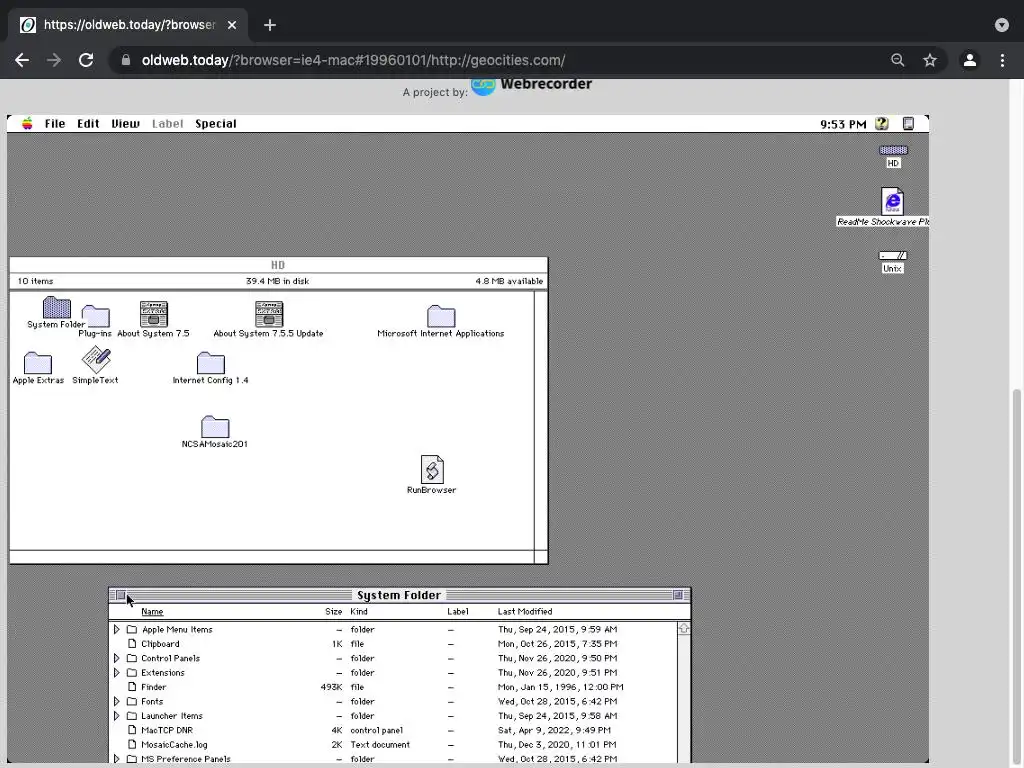Select the Clipboard file row icon
The height and width of the screenshot is (768, 1024).
pyautogui.click(x=132, y=644)
